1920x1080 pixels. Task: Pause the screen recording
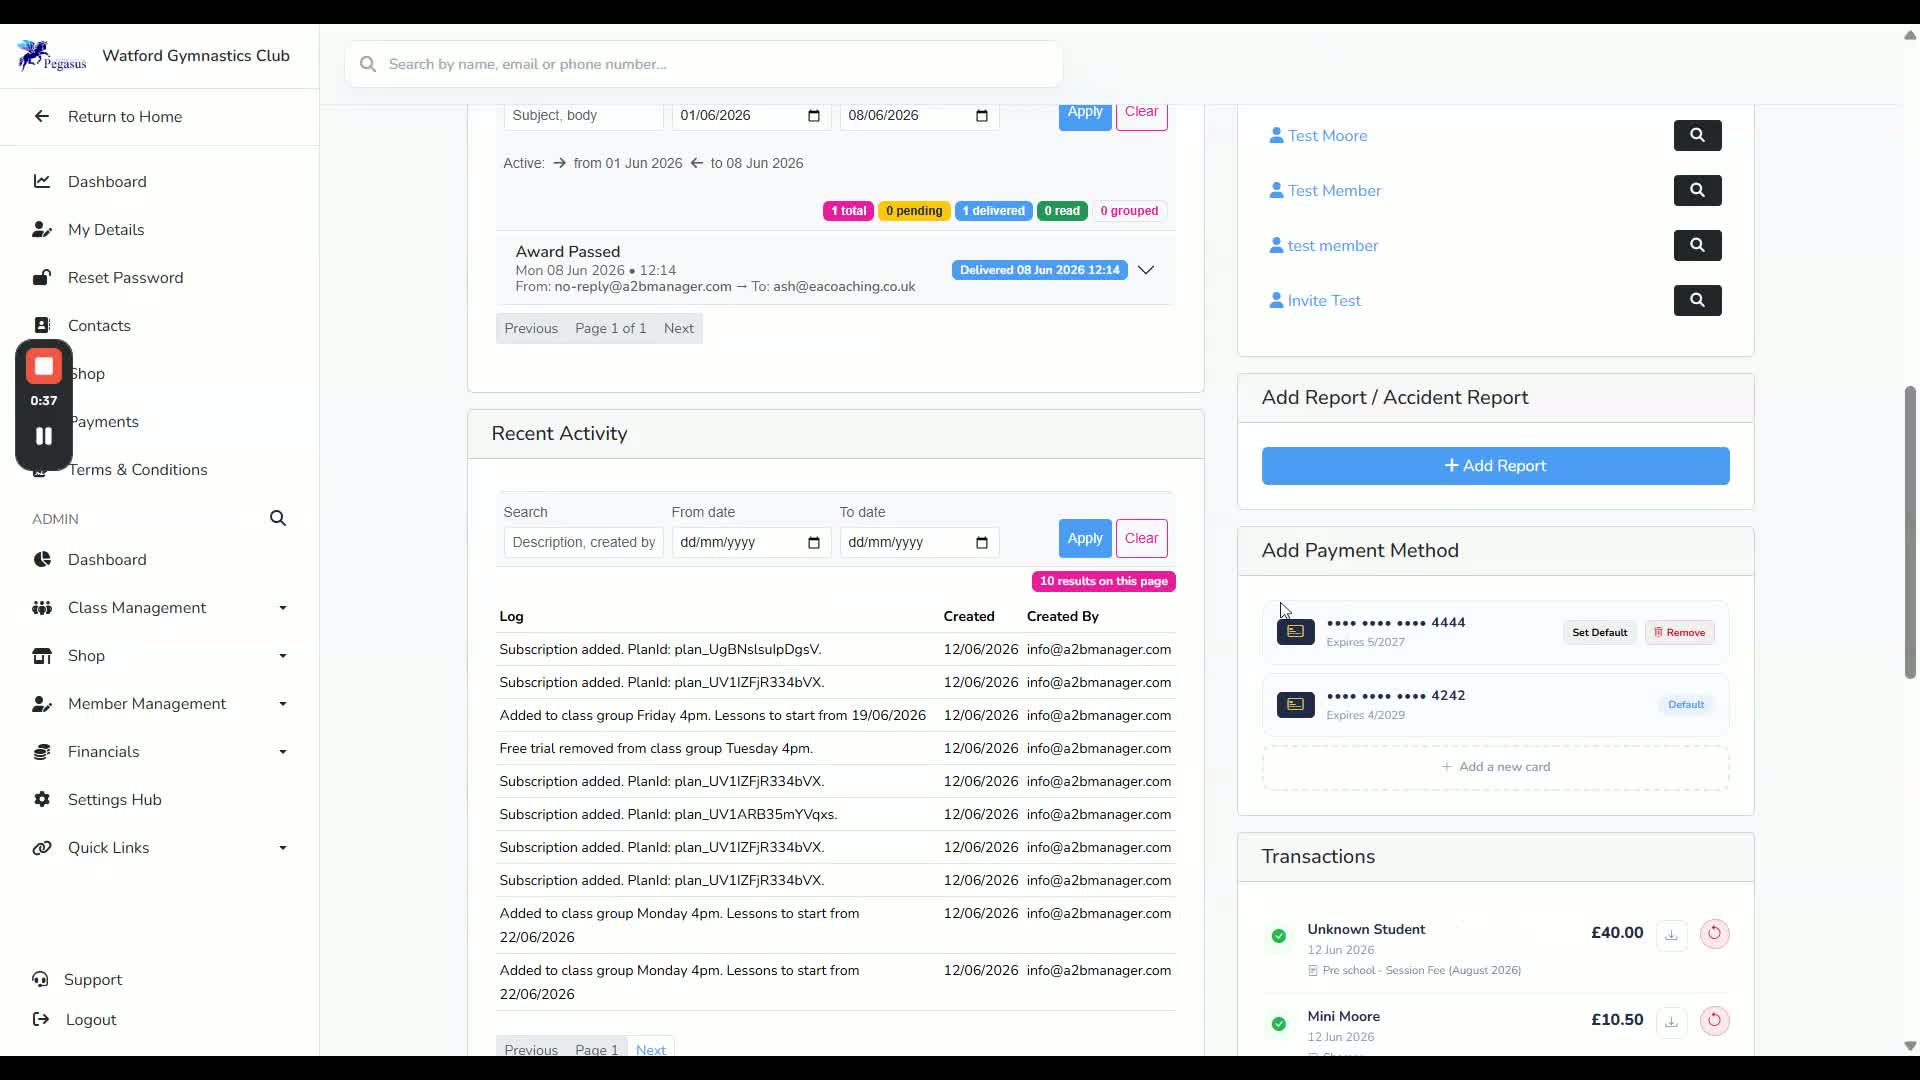44,437
